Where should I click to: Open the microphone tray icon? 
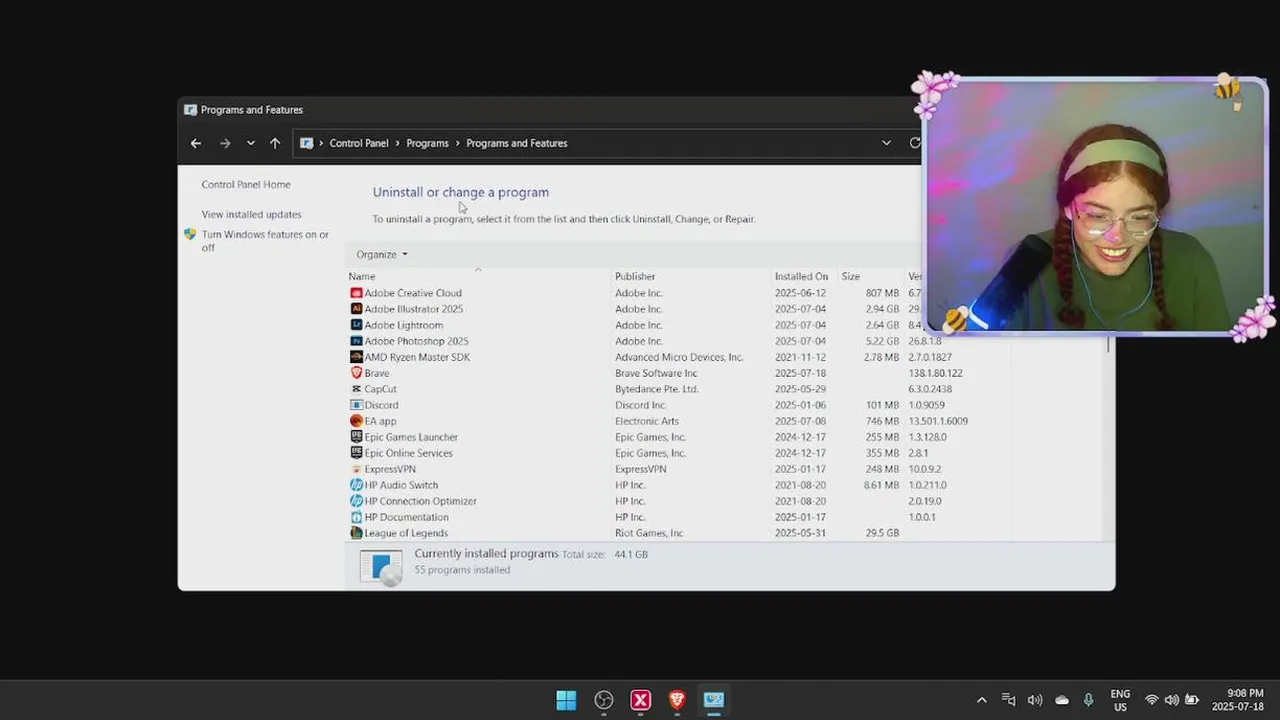click(1089, 700)
